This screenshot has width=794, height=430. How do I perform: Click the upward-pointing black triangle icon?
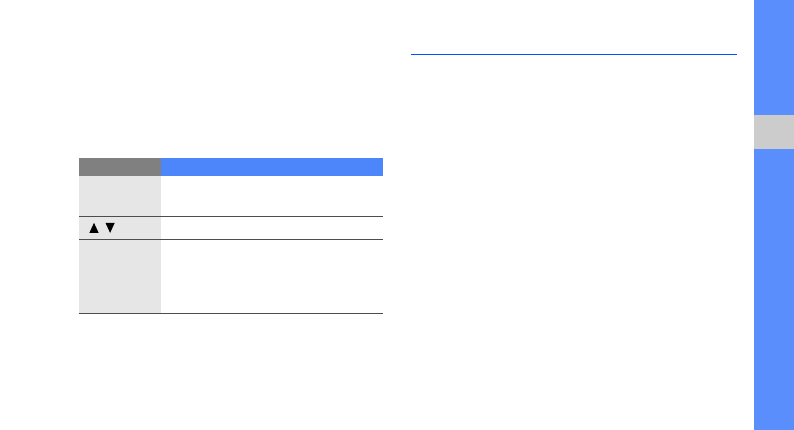[94, 228]
